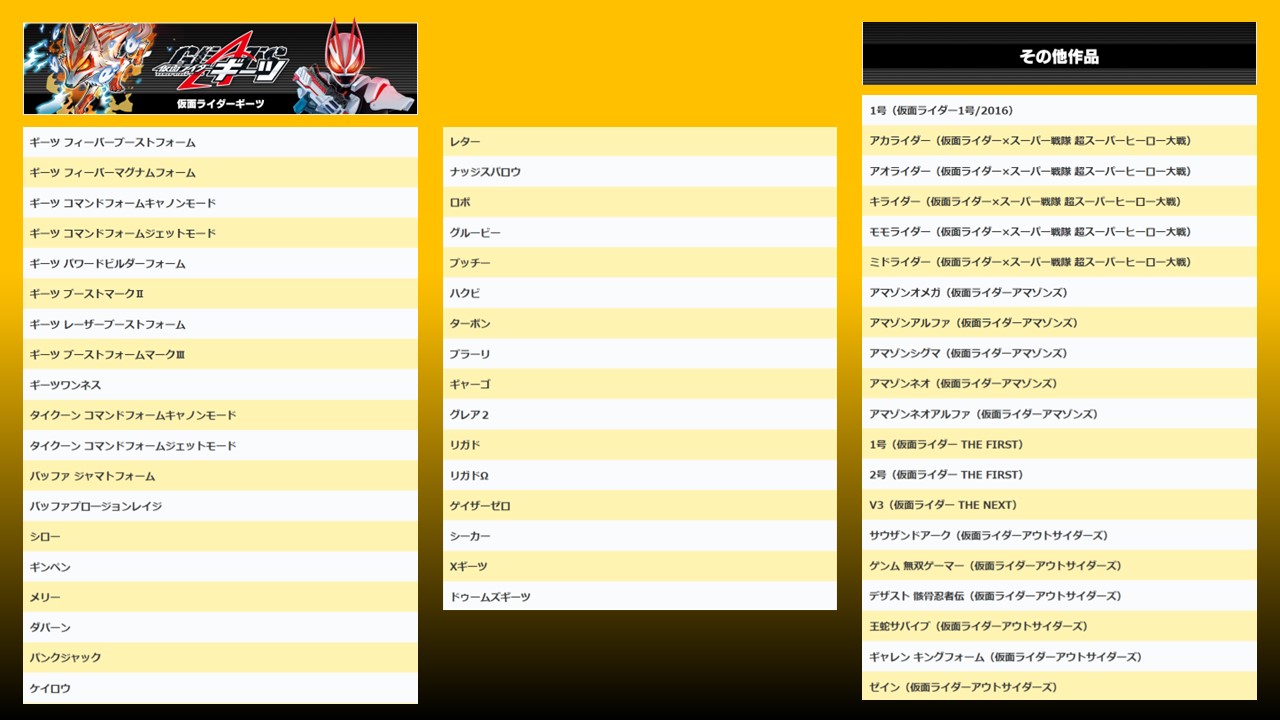Viewport: 1280px width, 720px height.
Task: Select ギーツ フィーバーマグナムフォーム row
Action: (x=220, y=172)
